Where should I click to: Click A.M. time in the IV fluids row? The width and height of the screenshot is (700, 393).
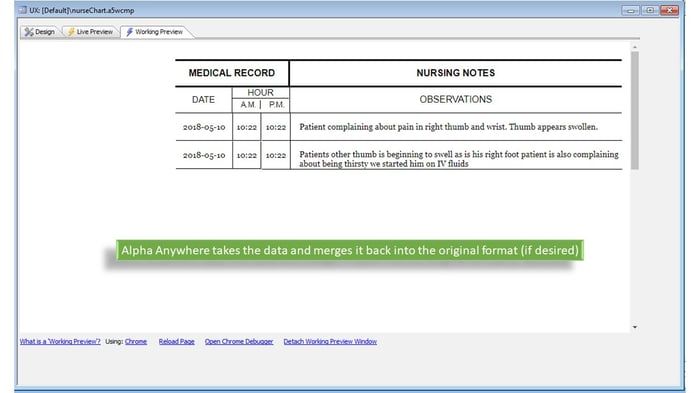[x=246, y=155]
